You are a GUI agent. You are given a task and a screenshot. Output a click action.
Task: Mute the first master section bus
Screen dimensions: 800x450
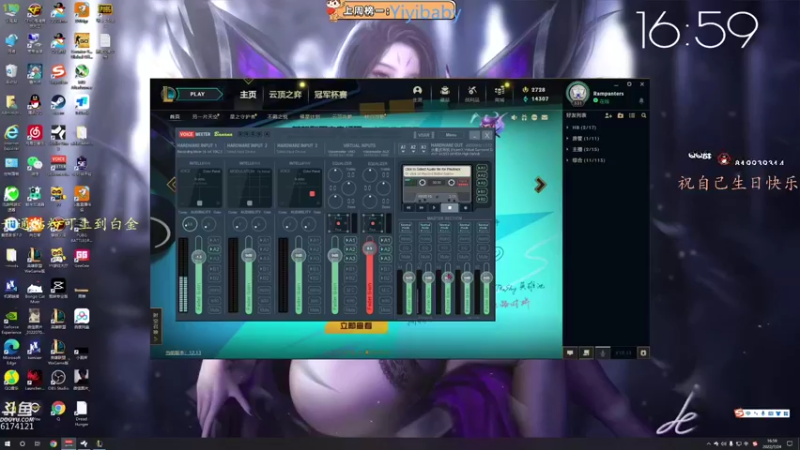(406, 257)
